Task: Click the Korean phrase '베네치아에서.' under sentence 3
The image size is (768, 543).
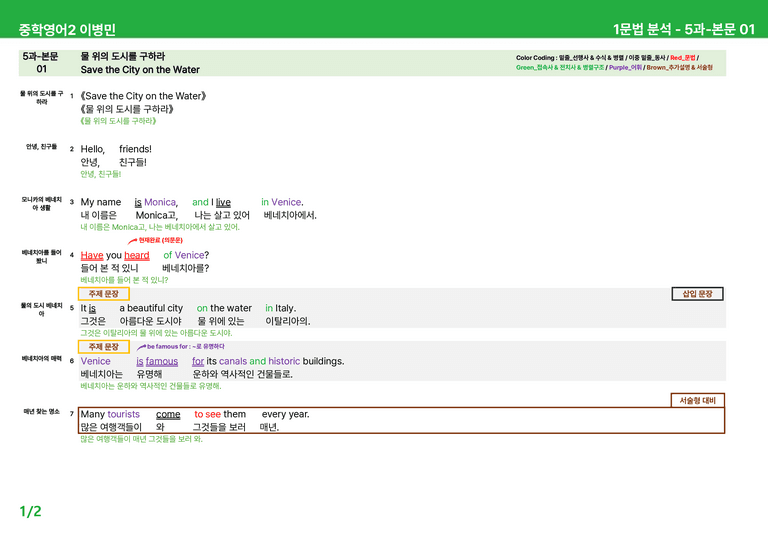Action: 290,215
